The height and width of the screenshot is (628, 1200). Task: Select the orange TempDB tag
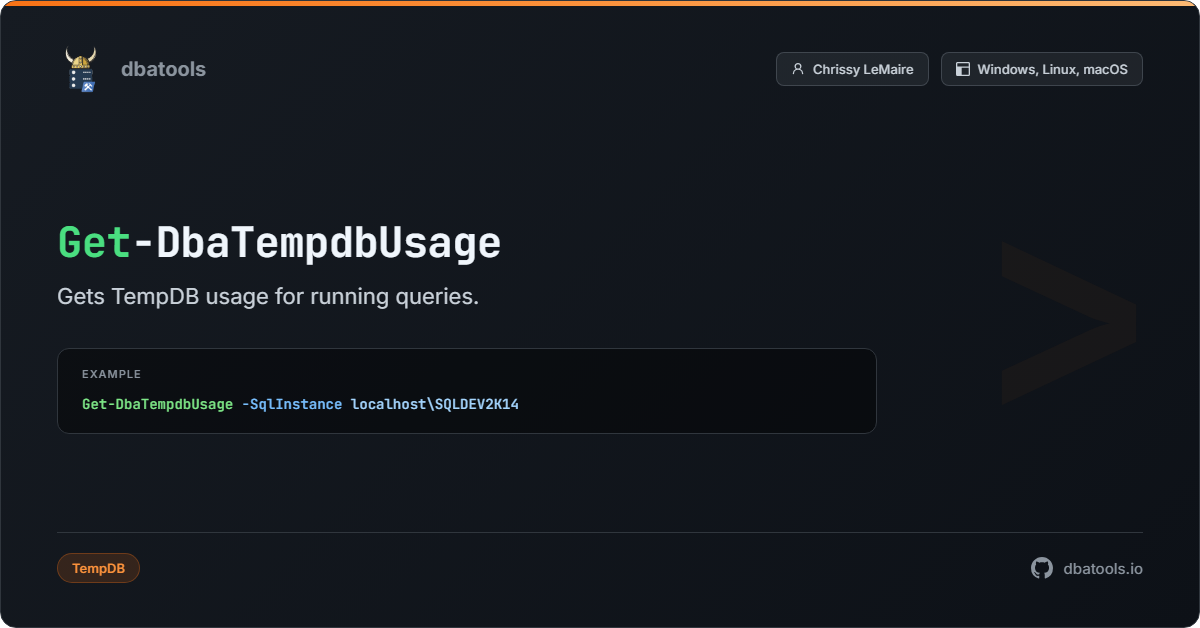pos(98,568)
